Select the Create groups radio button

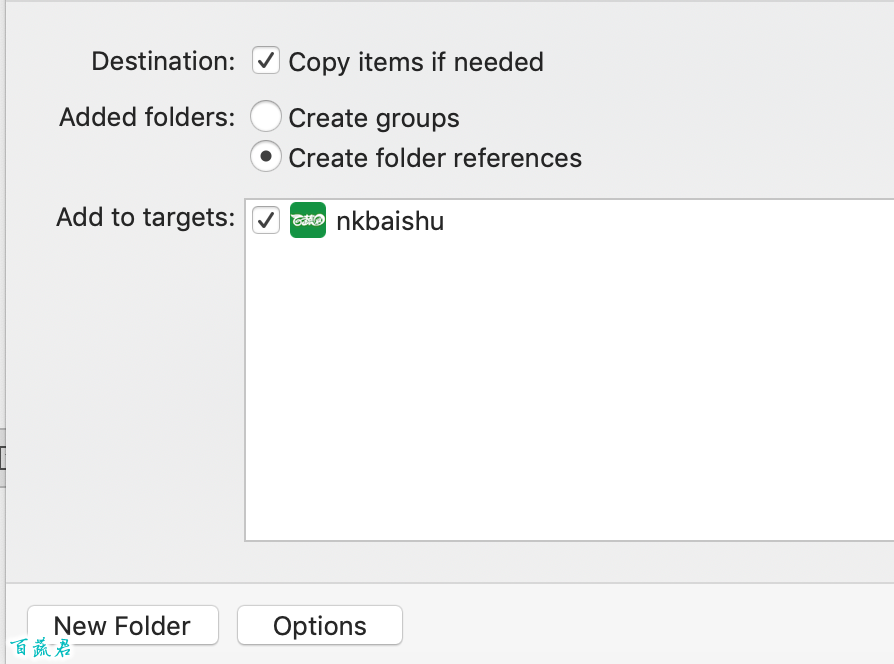point(266,116)
